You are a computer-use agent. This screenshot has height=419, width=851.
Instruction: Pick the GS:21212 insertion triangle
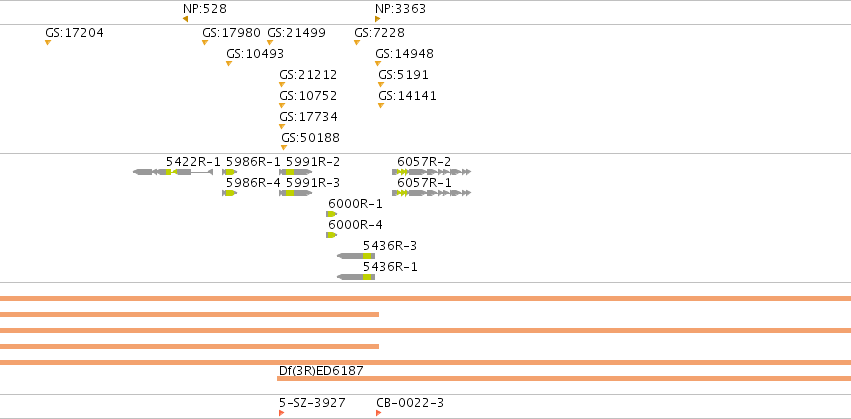(x=282, y=84)
